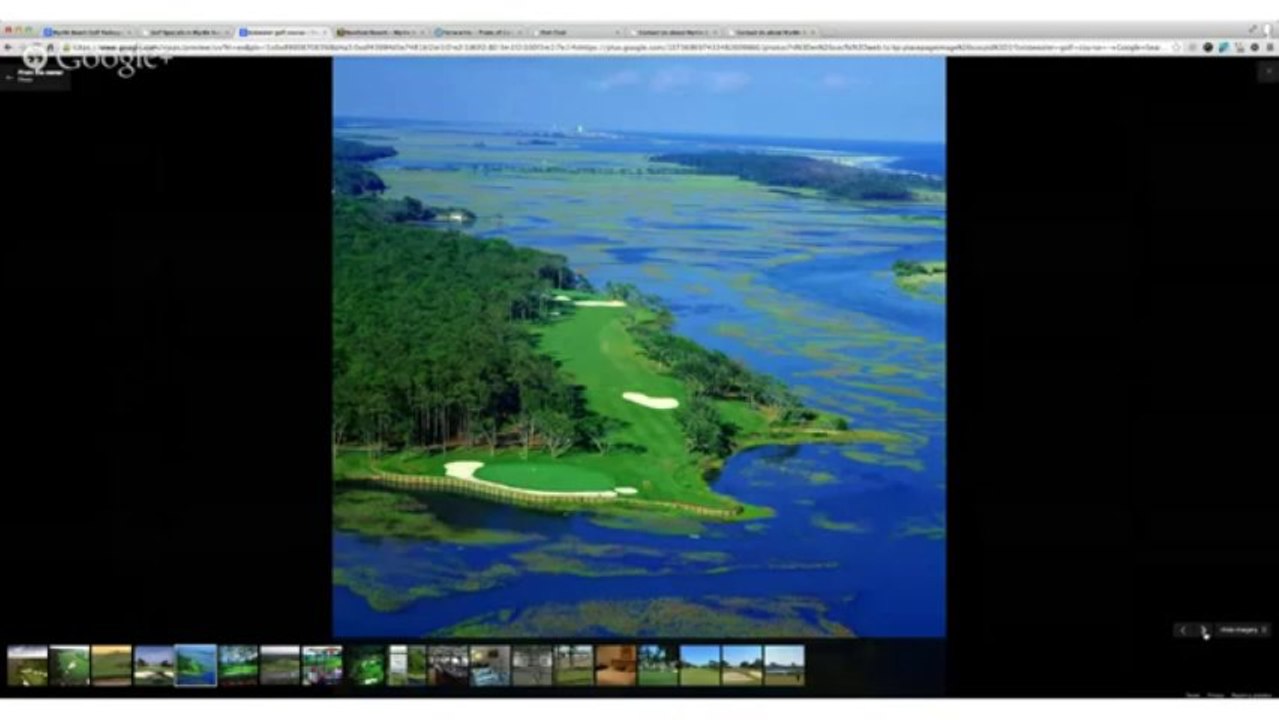Open the orange-tinted bedroom thumbnail

(615, 665)
